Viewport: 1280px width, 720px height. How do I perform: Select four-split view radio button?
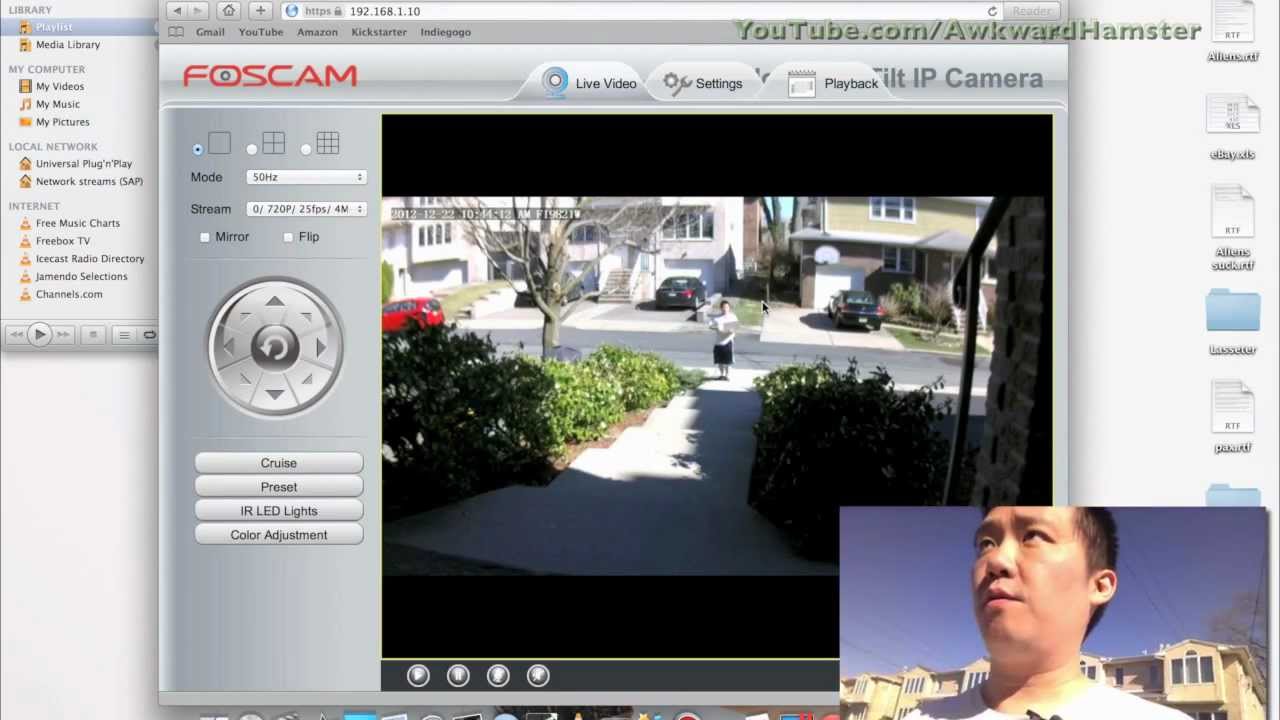point(252,150)
